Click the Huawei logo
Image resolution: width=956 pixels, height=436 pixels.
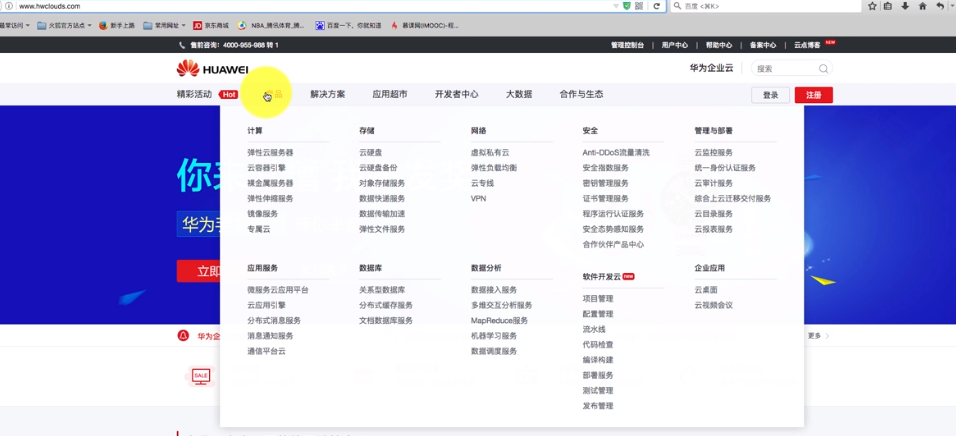tap(212, 69)
